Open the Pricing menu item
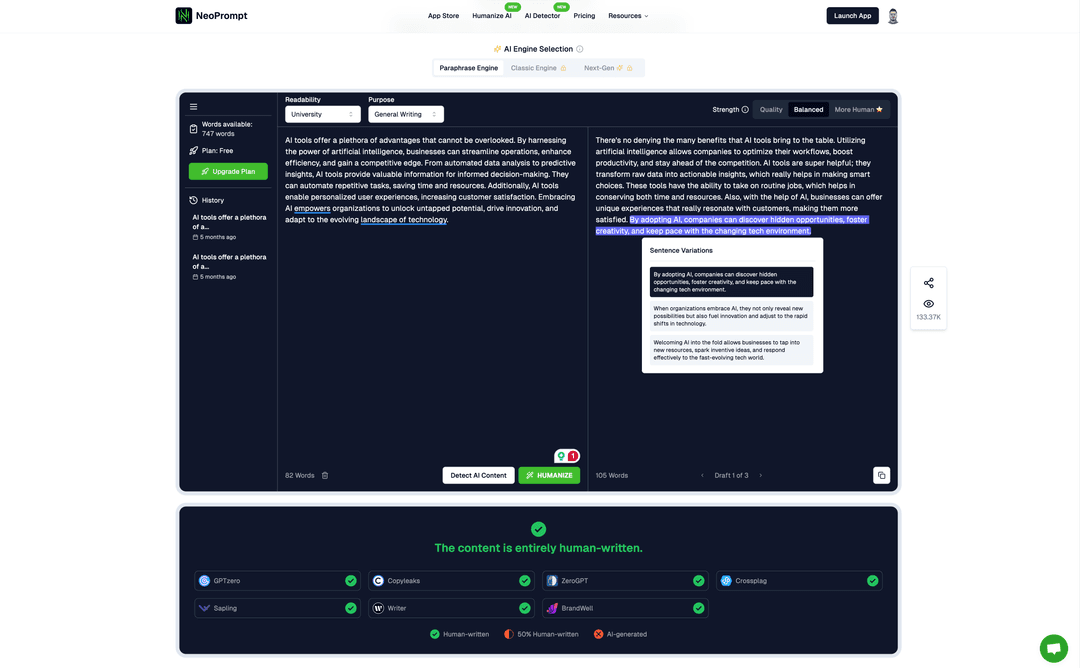The image size is (1080, 668). point(584,16)
